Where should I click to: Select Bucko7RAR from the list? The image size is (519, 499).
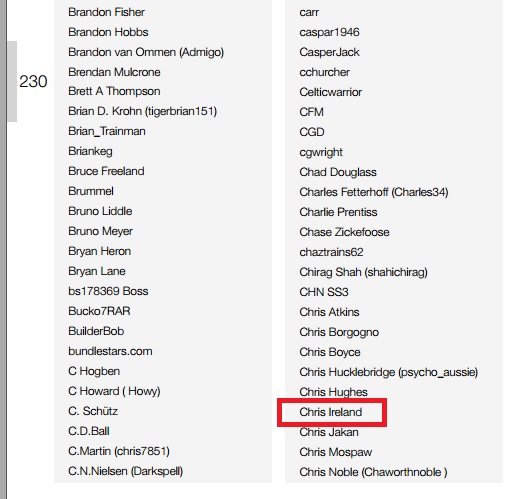99,311
